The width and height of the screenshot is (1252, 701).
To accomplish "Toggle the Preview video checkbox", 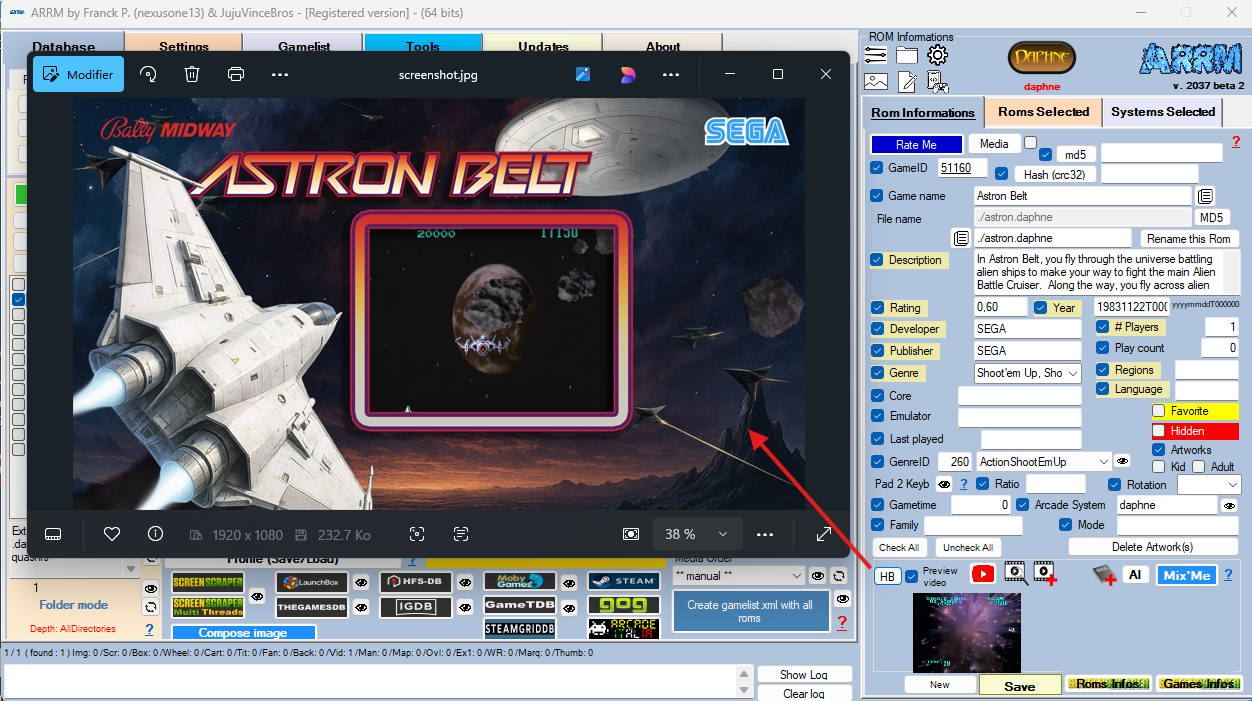I will (912, 576).
